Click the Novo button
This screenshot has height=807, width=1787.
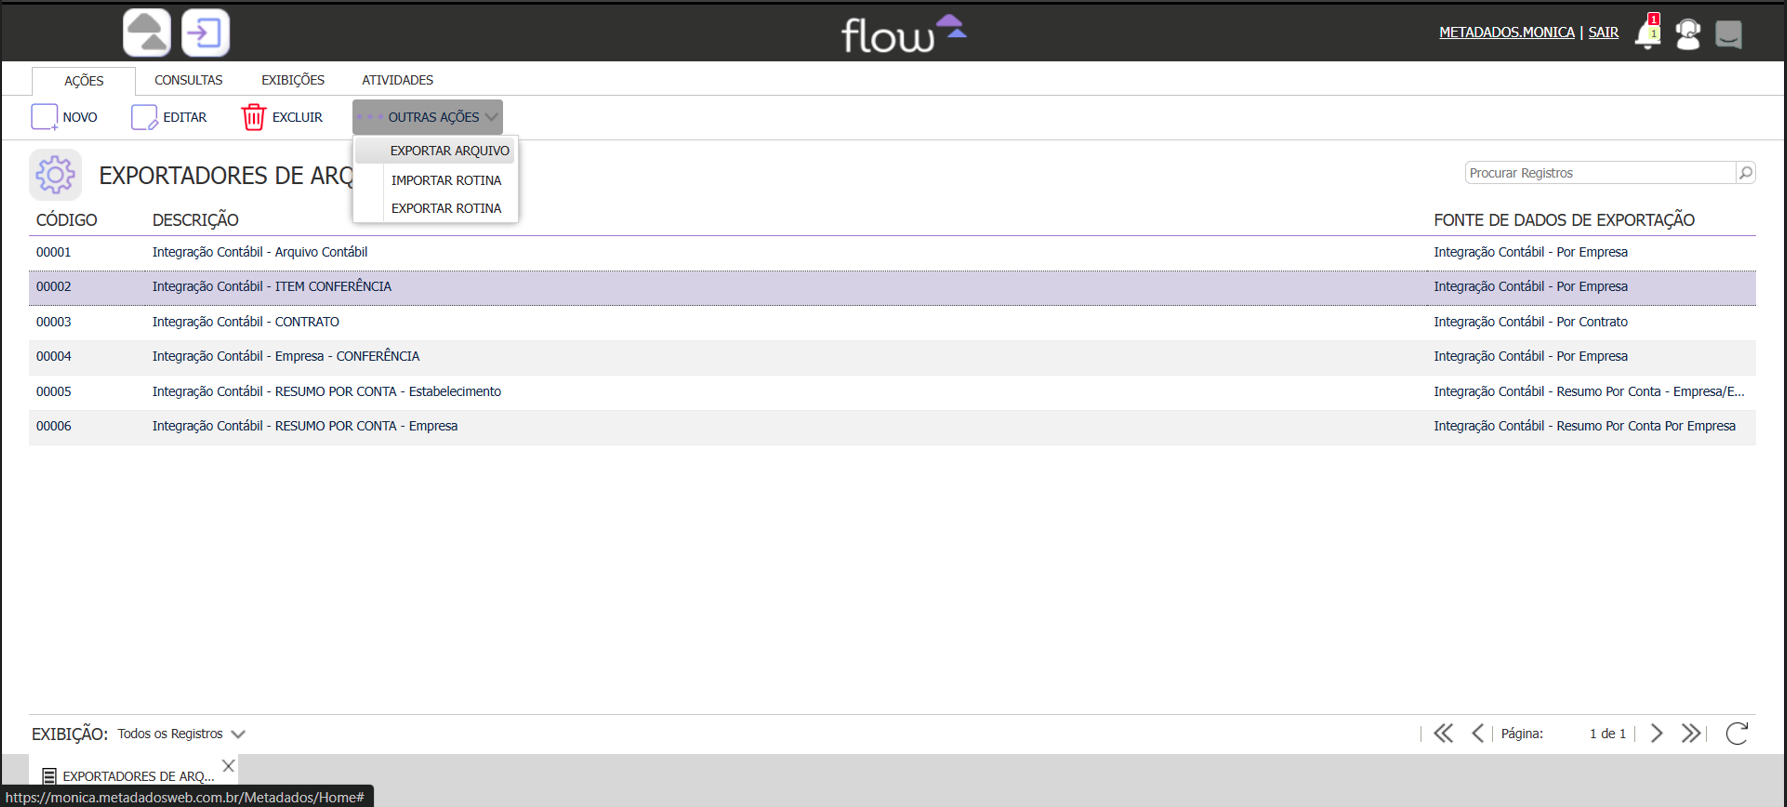tap(65, 117)
